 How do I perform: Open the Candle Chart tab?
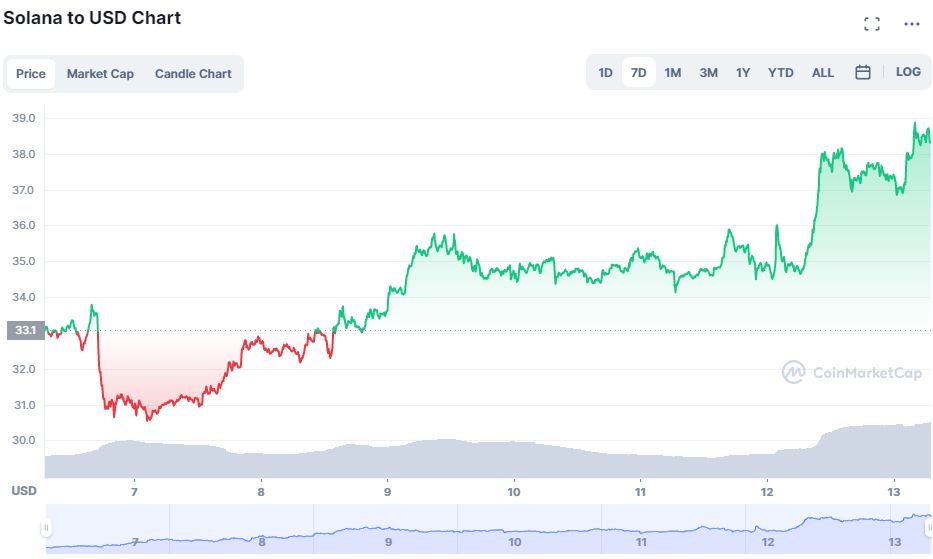tap(193, 74)
